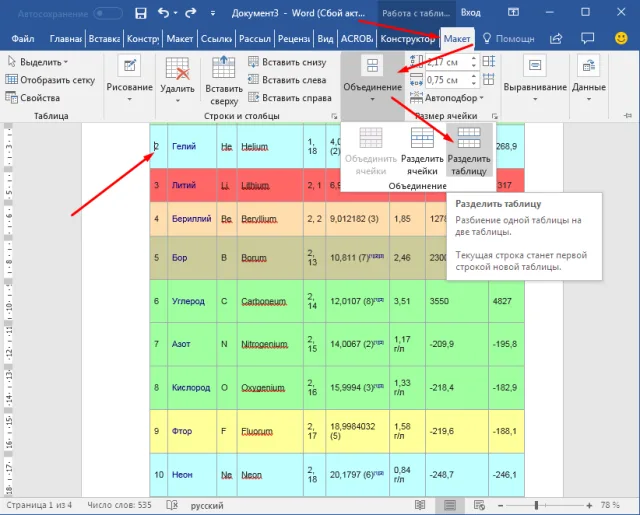Switch to Read Mode view
The image size is (640, 515).
(420, 505)
